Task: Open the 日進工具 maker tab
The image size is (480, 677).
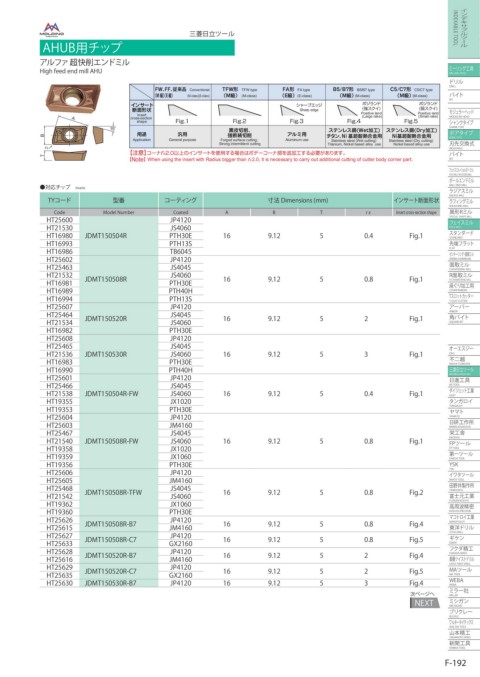Action: (463, 381)
